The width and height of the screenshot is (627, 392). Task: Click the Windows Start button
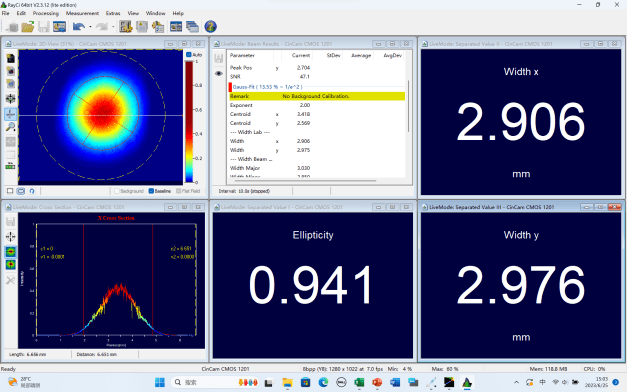[x=160, y=382]
